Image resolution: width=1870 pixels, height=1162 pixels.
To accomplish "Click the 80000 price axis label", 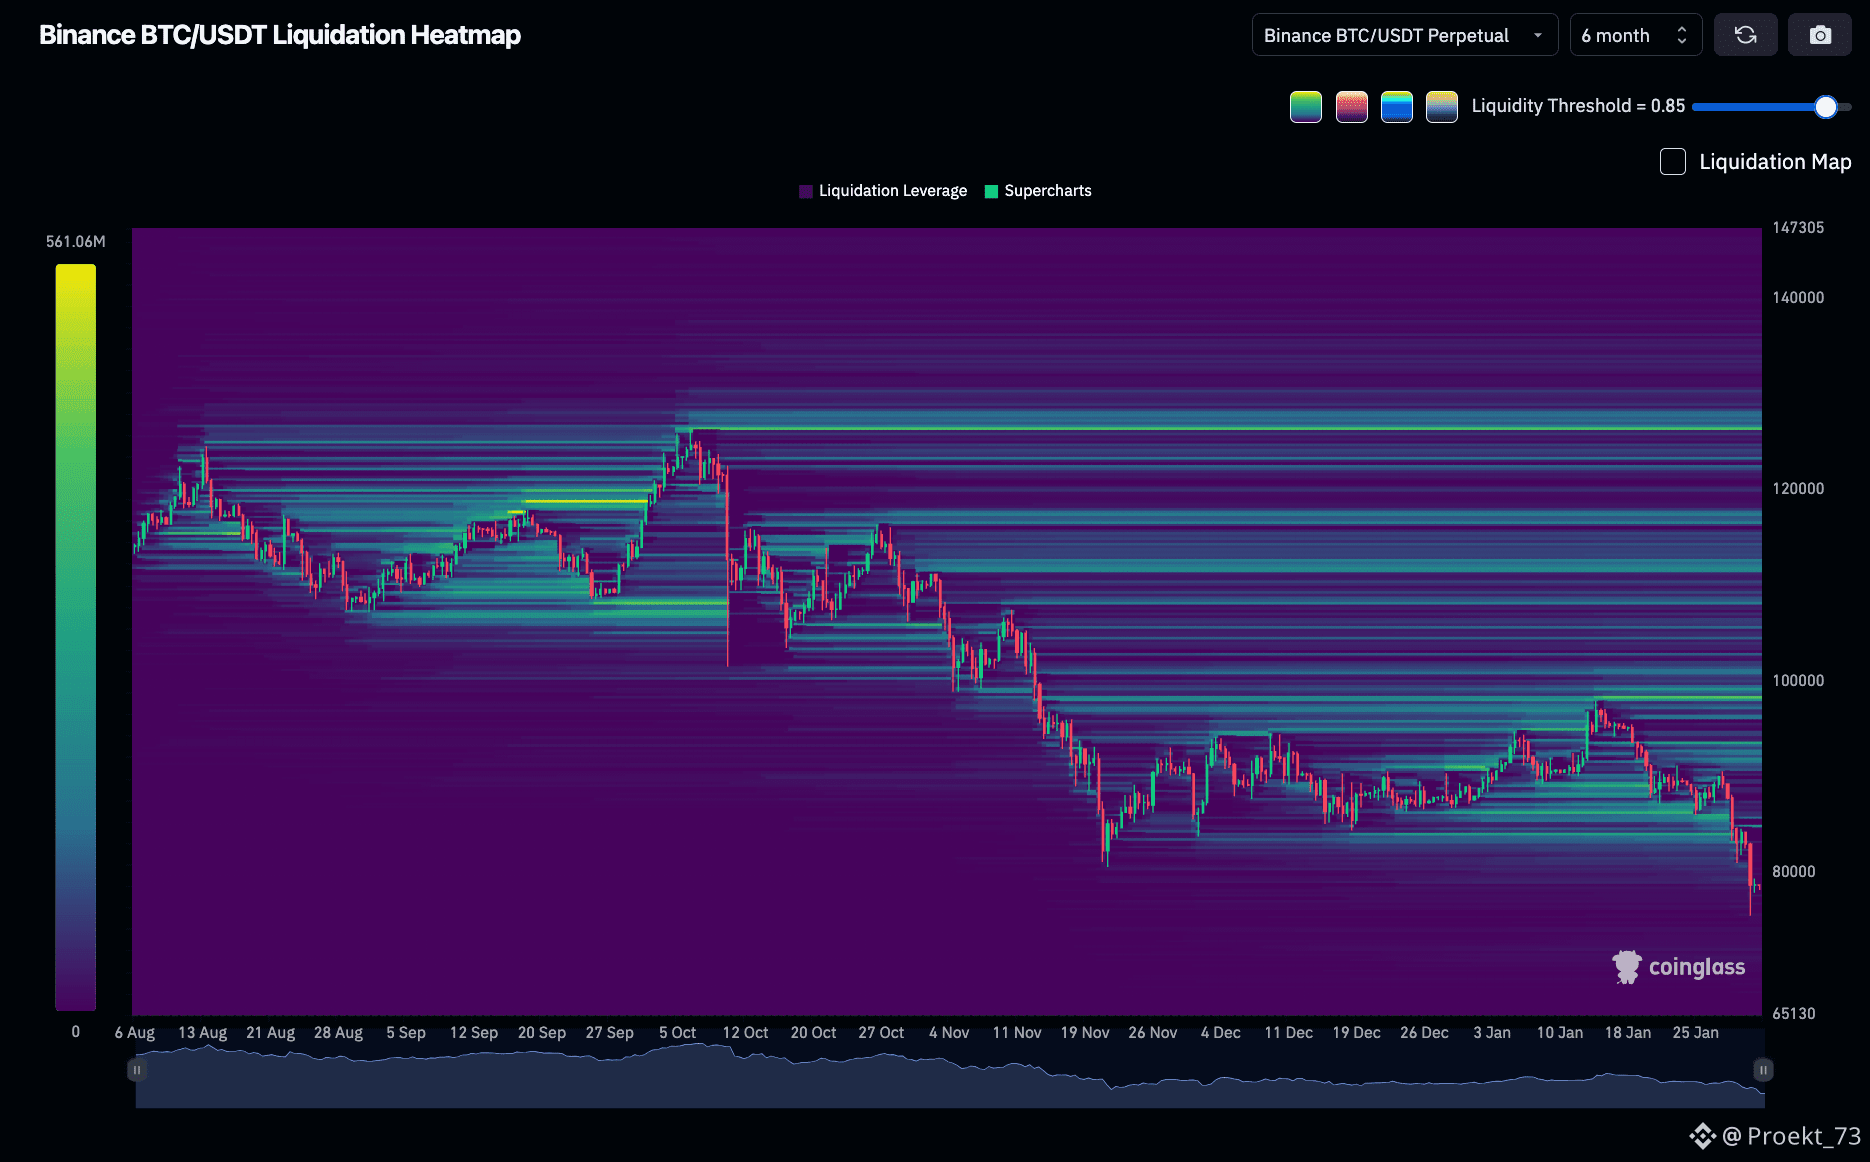I will [1794, 872].
